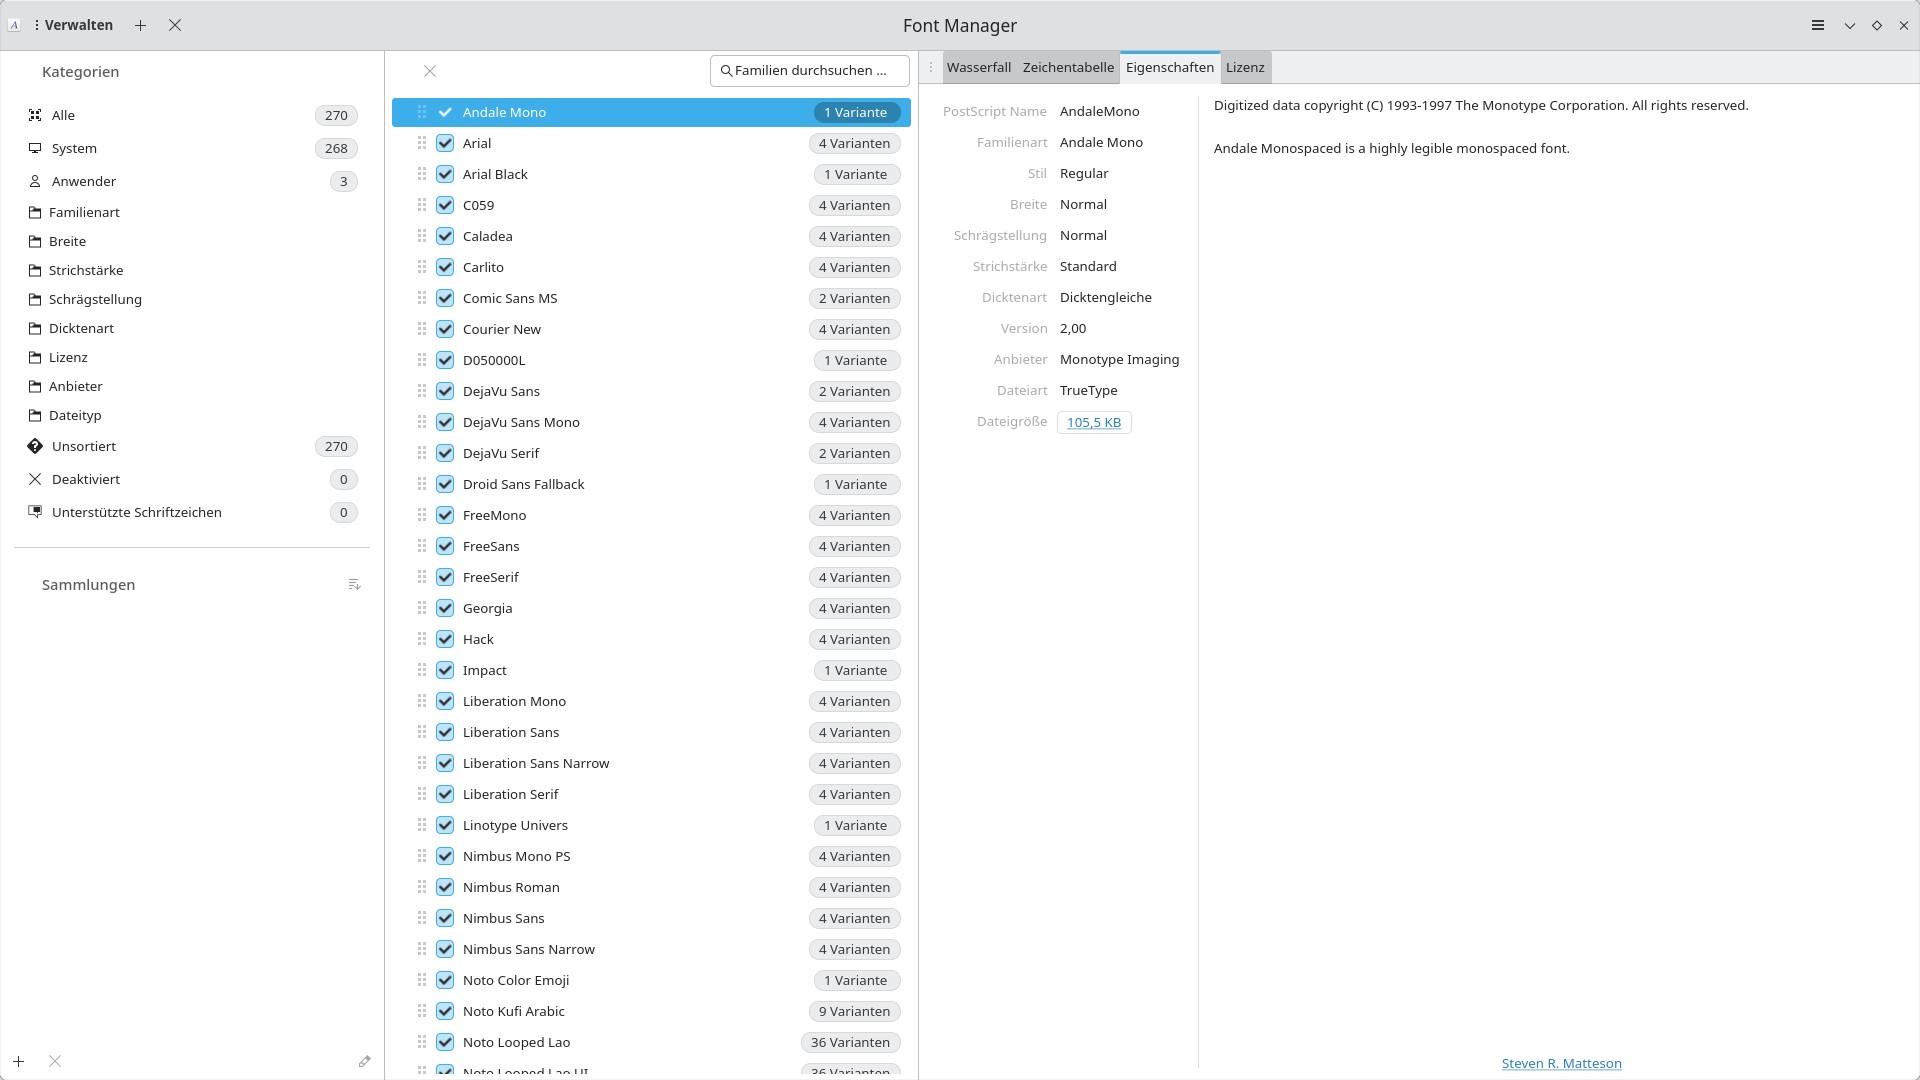Image resolution: width=1920 pixels, height=1080 pixels.
Task: Click the 9 Varianten badge
Action: 855,1011
